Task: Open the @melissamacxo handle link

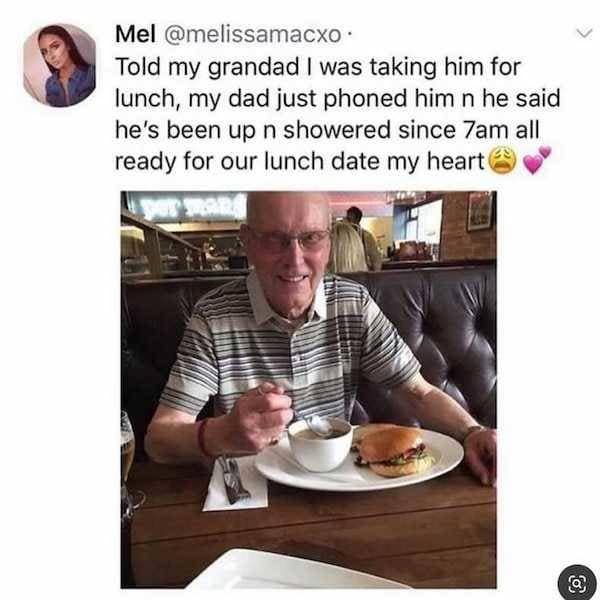Action: click(253, 34)
